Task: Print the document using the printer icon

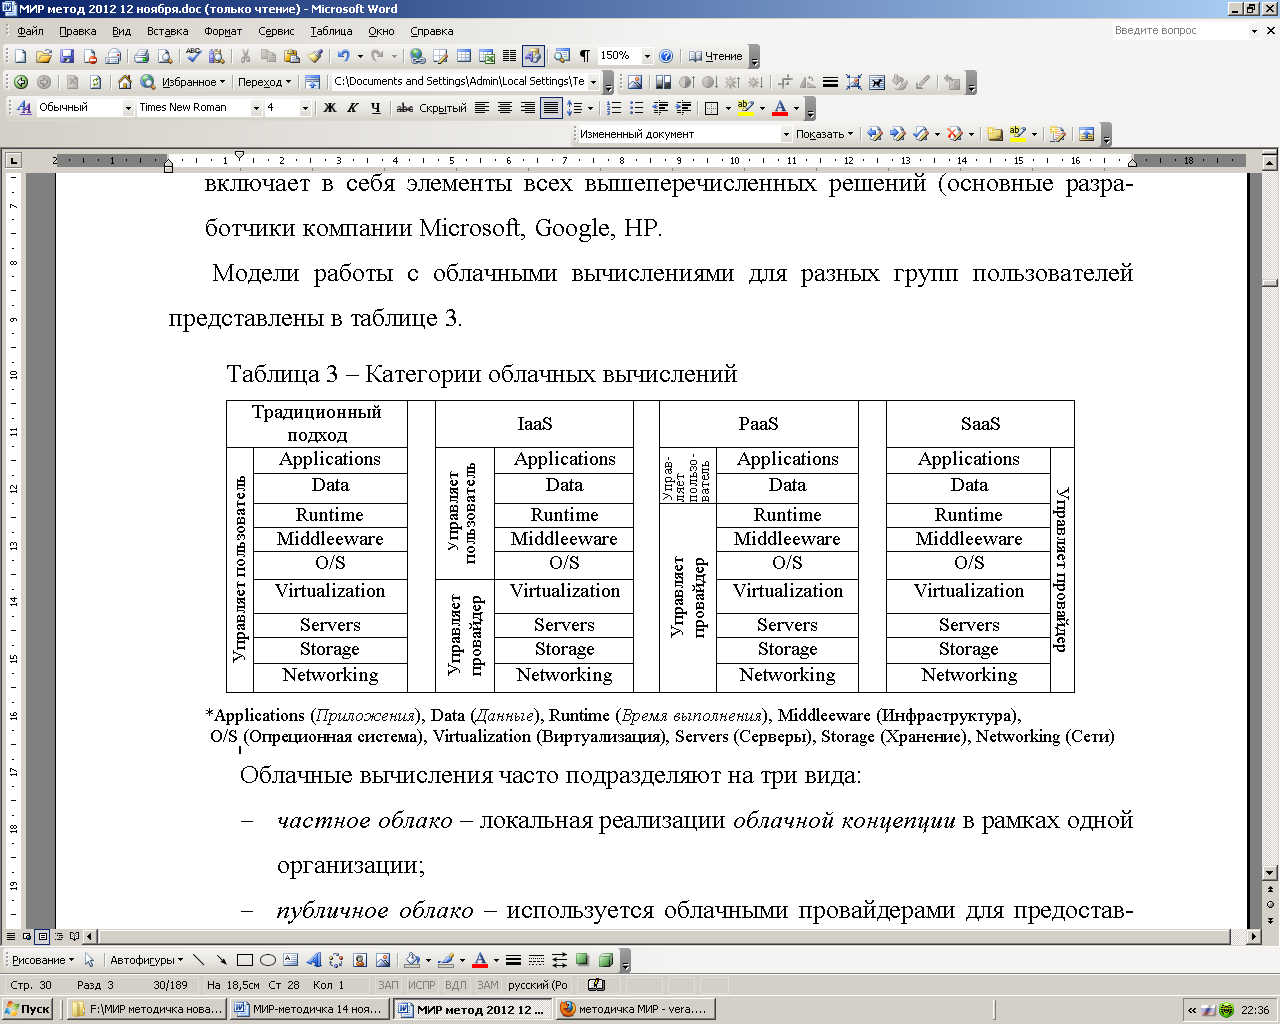Action: pyautogui.click(x=141, y=57)
